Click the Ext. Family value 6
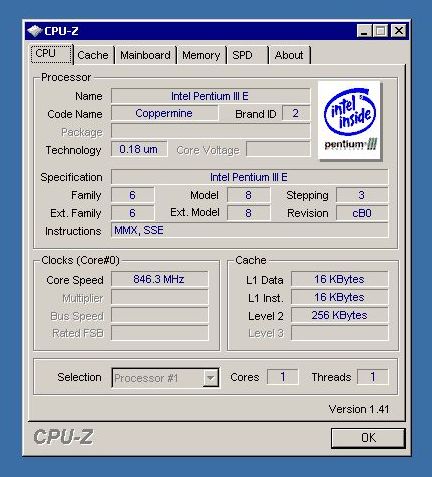Viewport: 432px width, 477px height. 132,213
